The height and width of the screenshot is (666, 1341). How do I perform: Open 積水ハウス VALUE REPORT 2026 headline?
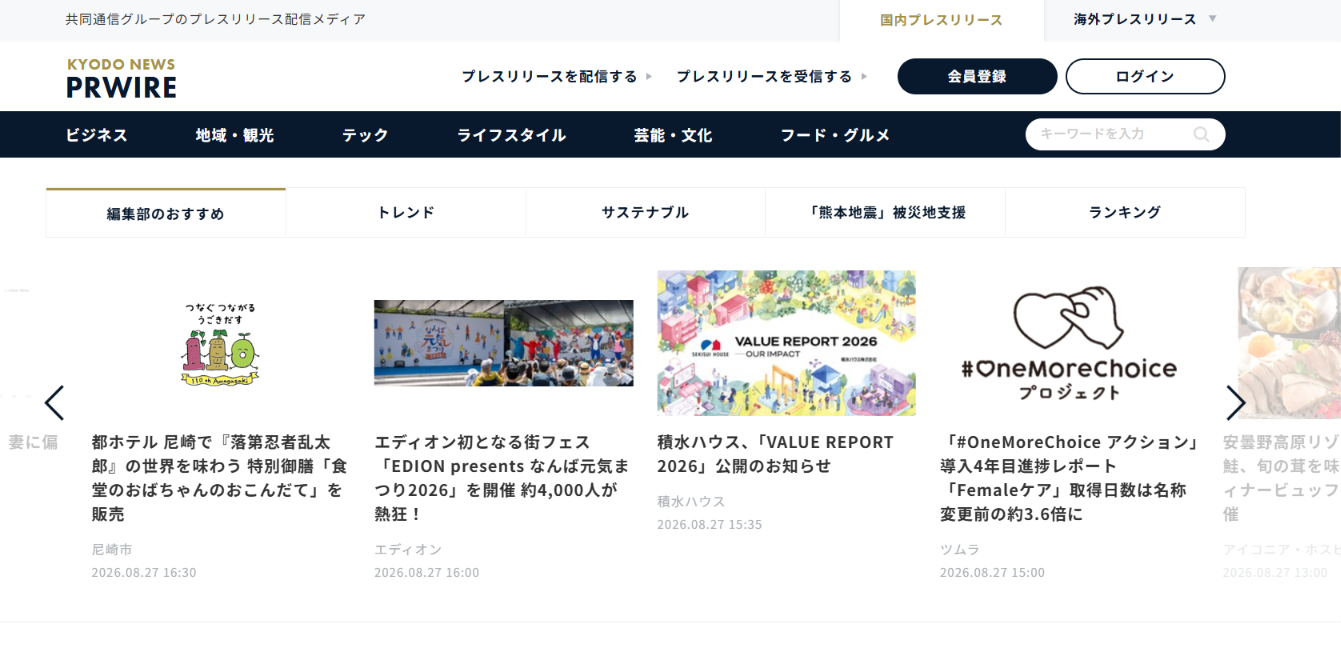pyautogui.click(x=776, y=454)
